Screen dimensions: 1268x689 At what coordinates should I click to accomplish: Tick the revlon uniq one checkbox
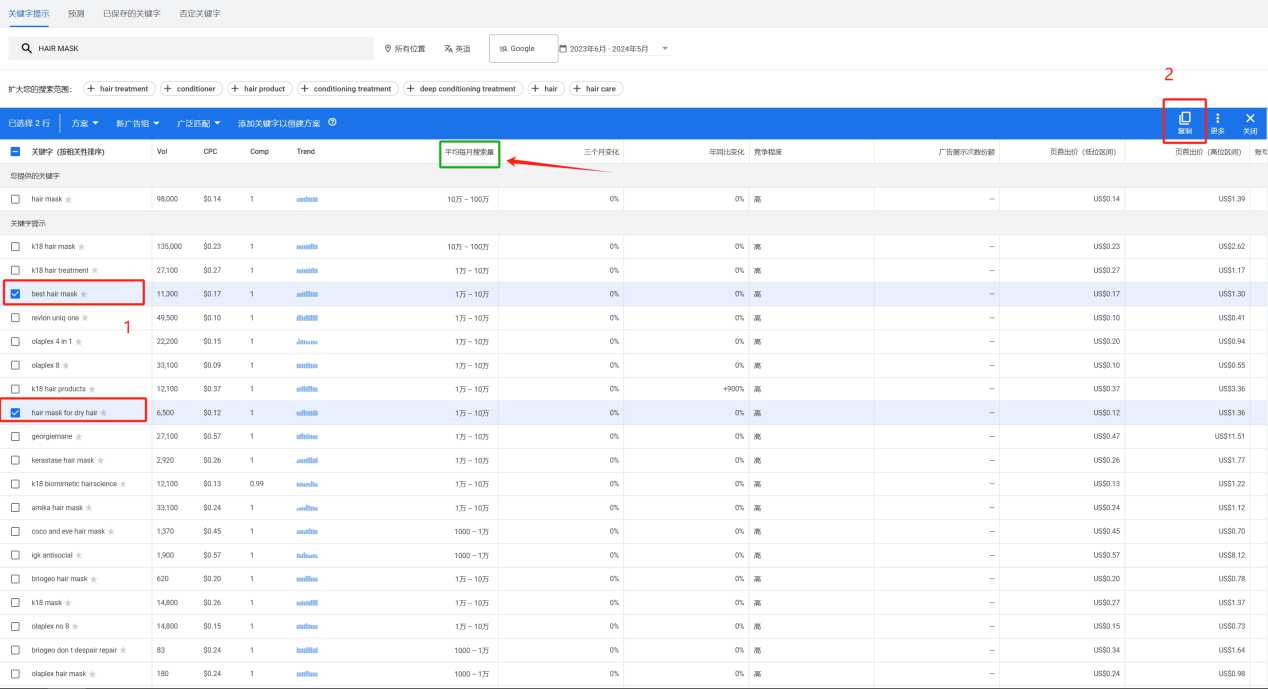point(15,318)
